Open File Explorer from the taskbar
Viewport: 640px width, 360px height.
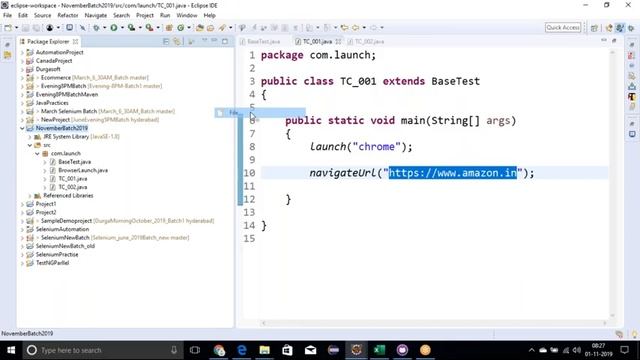[x=264, y=350]
